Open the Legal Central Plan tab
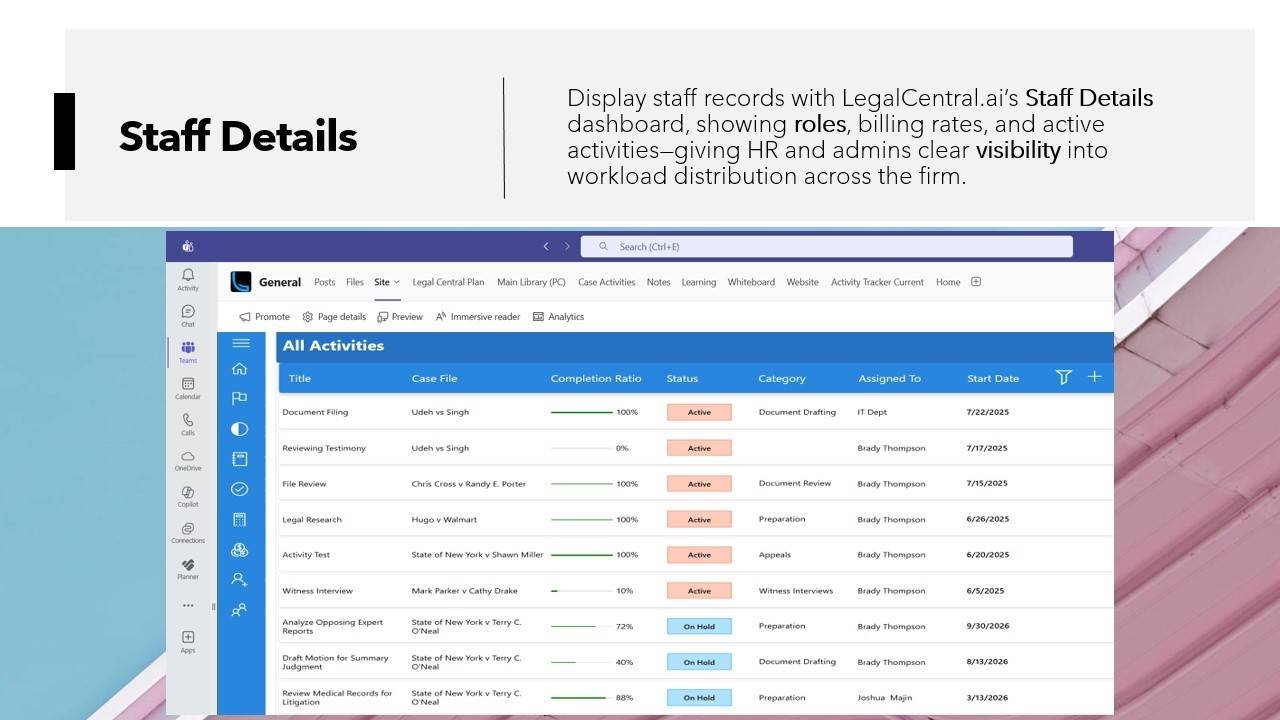 (448, 282)
